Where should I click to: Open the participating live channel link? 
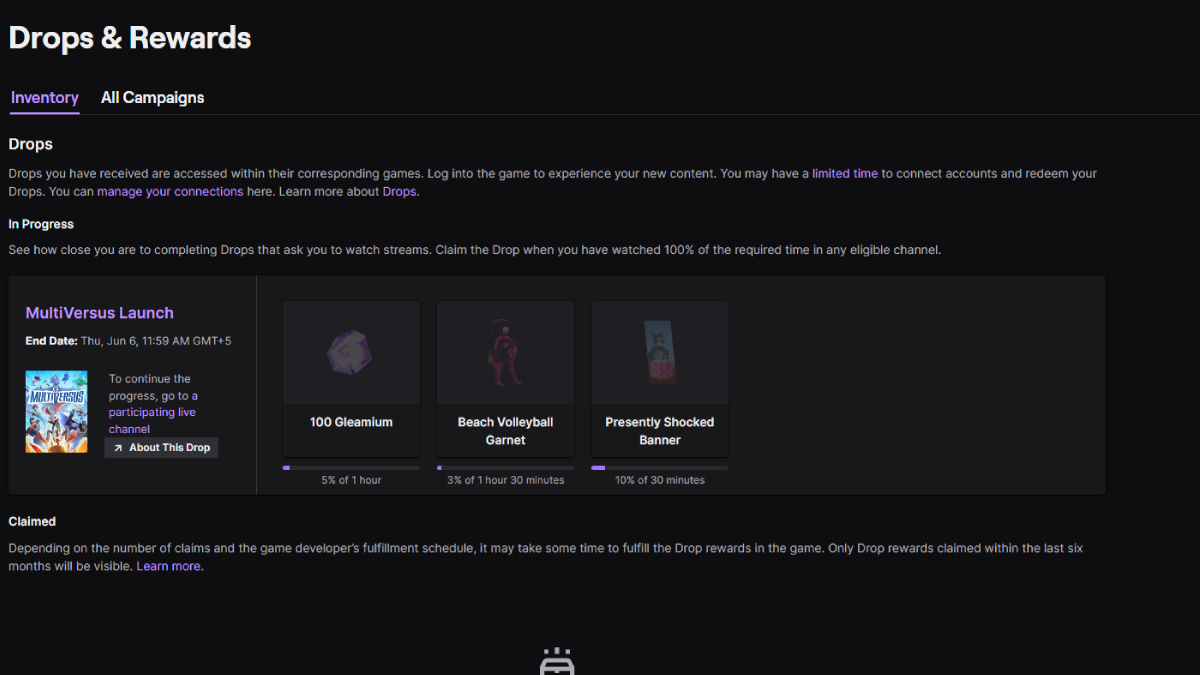(x=152, y=411)
